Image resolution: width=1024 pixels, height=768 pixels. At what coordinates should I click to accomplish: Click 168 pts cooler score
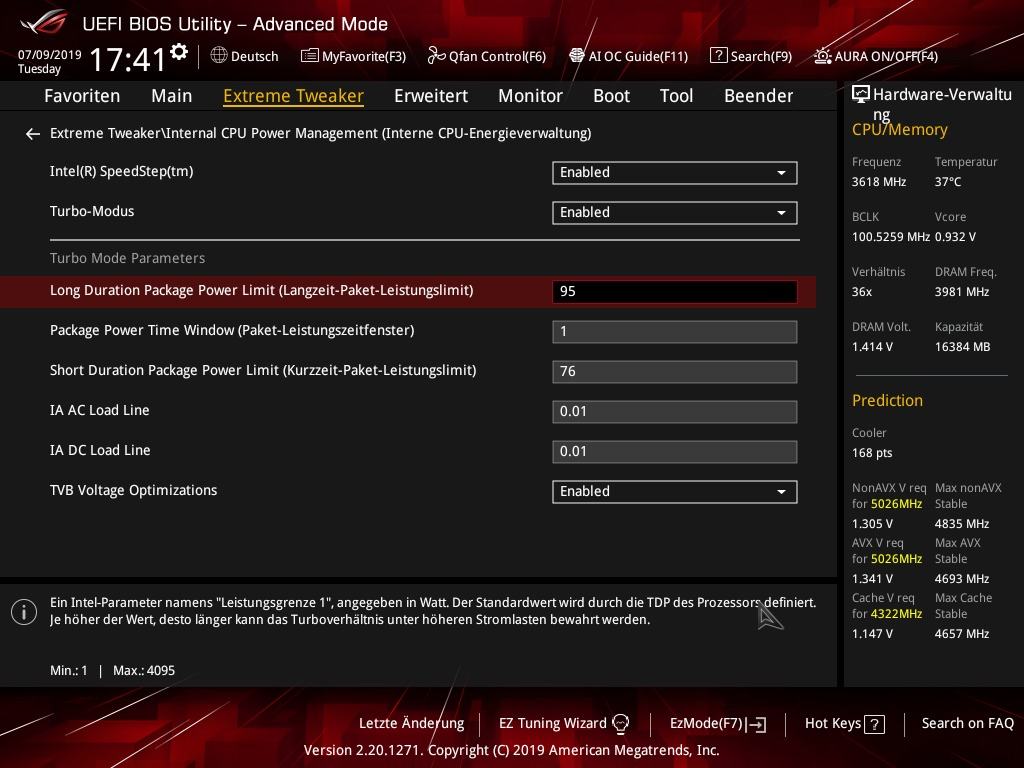tap(872, 453)
